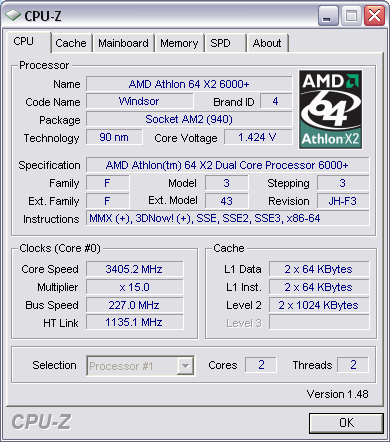Click the CPU-Z title bar app icon
The image size is (390, 442).
[13, 15]
